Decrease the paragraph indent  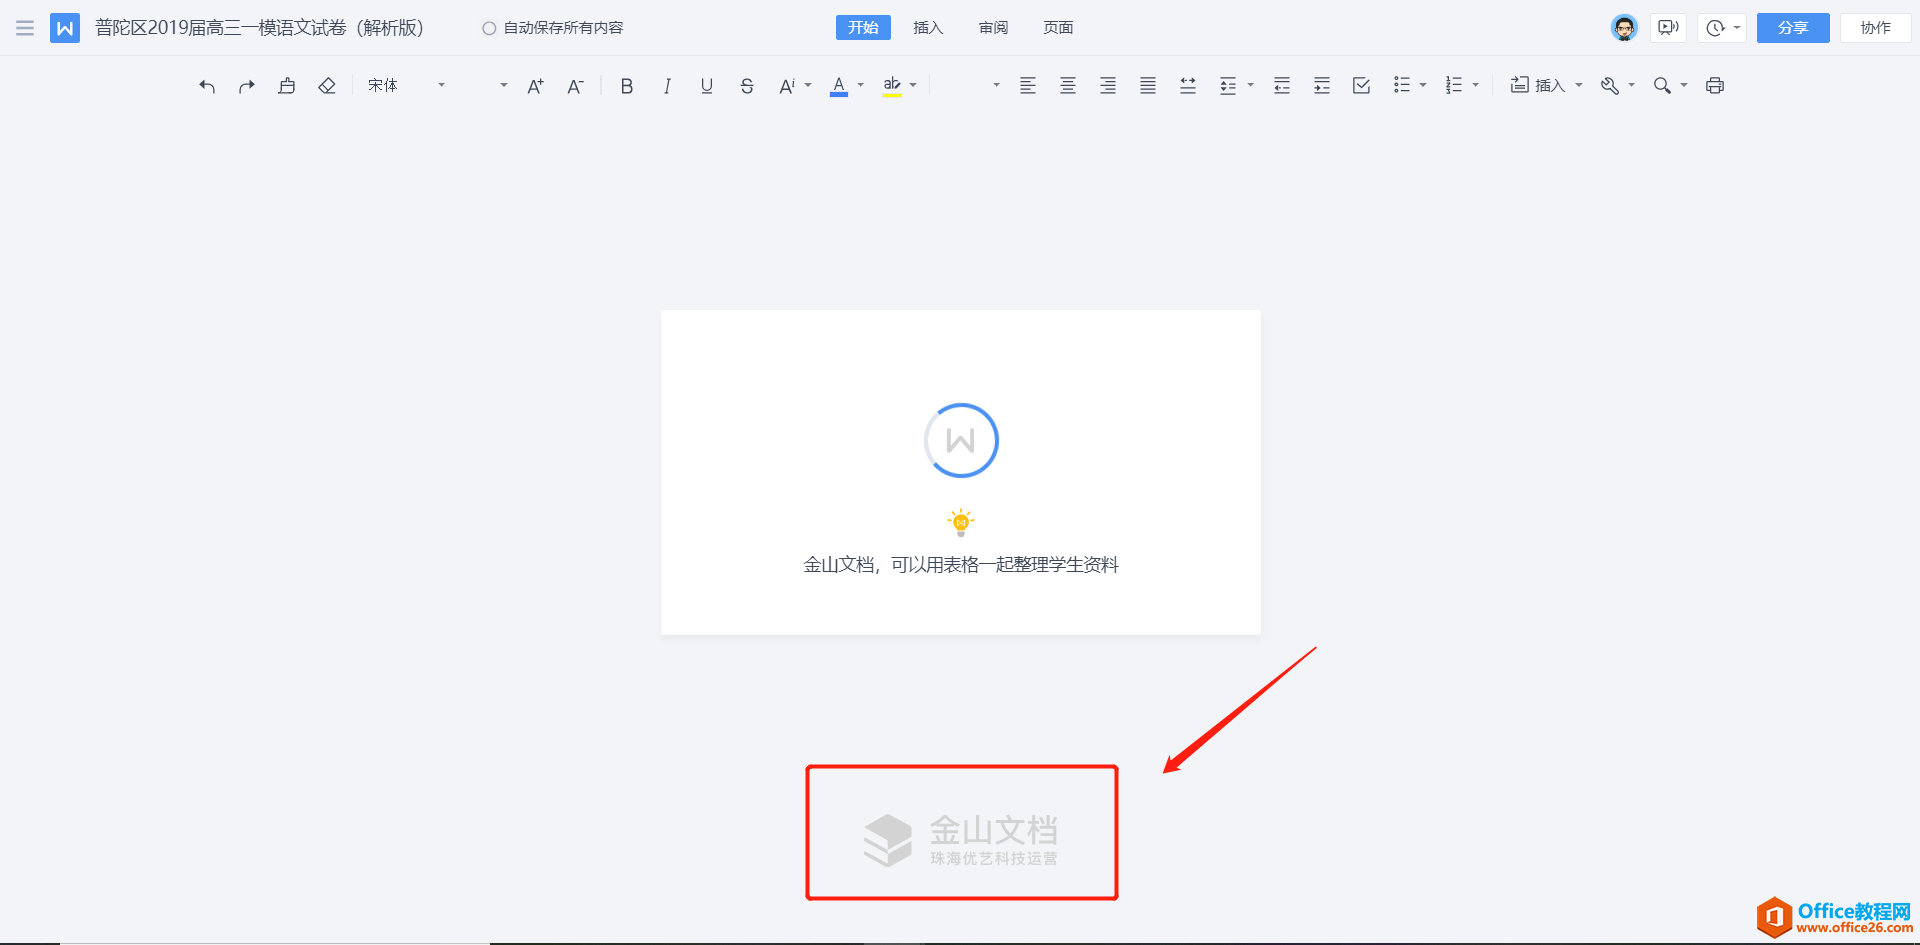pyautogui.click(x=1282, y=86)
